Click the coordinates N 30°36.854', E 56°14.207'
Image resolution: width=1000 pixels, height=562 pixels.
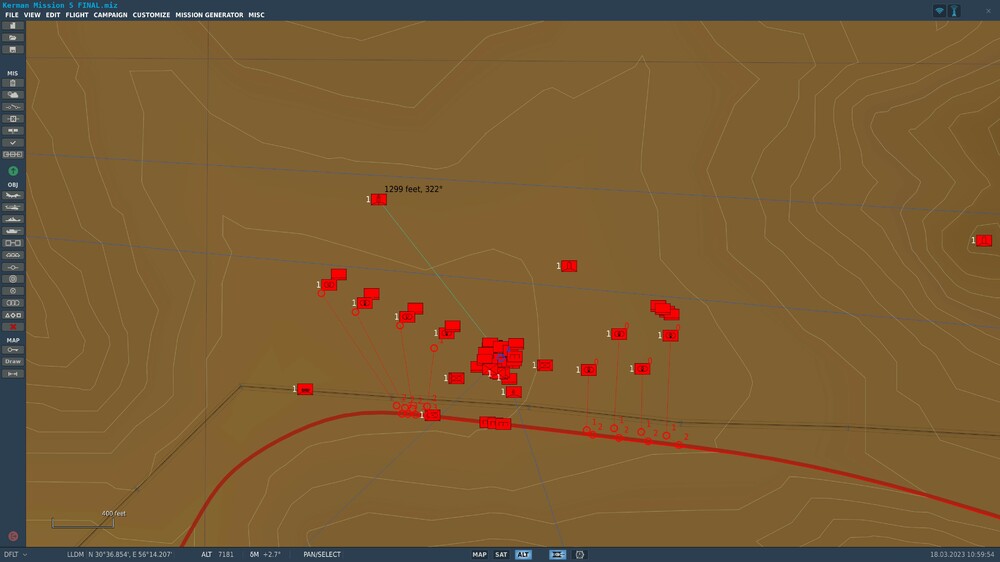[130, 555]
